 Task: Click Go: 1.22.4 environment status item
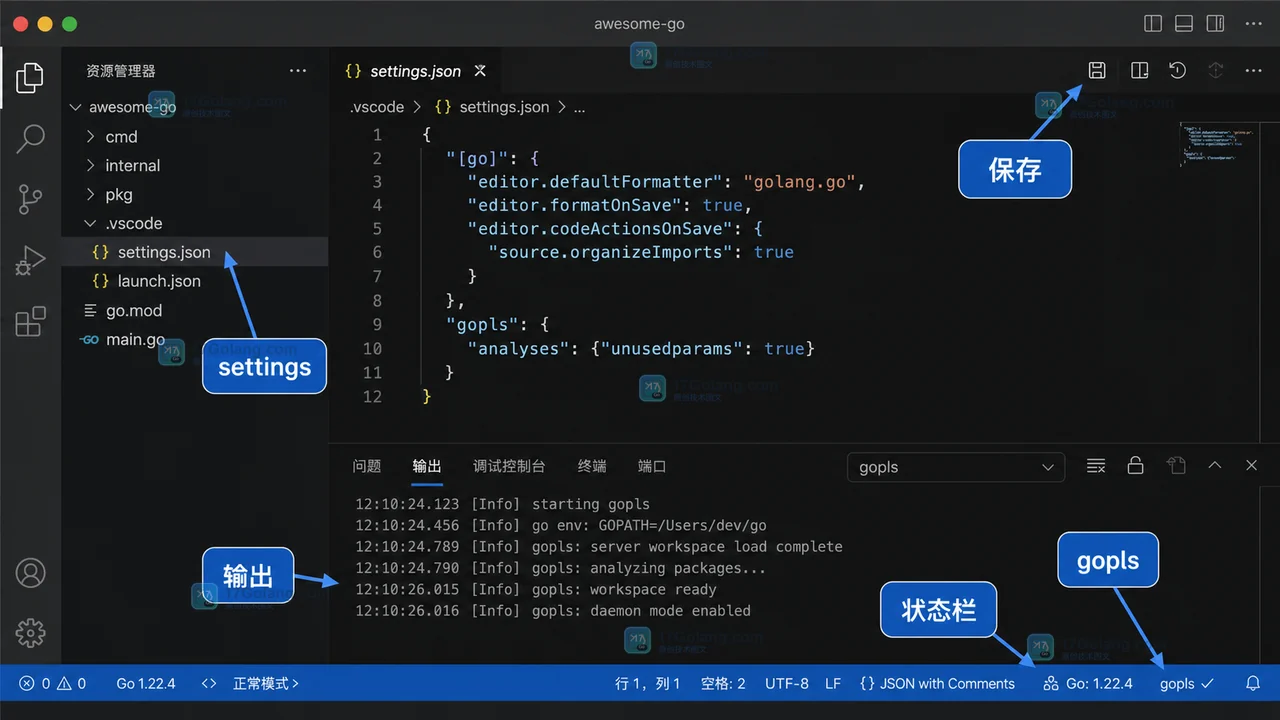1088,684
